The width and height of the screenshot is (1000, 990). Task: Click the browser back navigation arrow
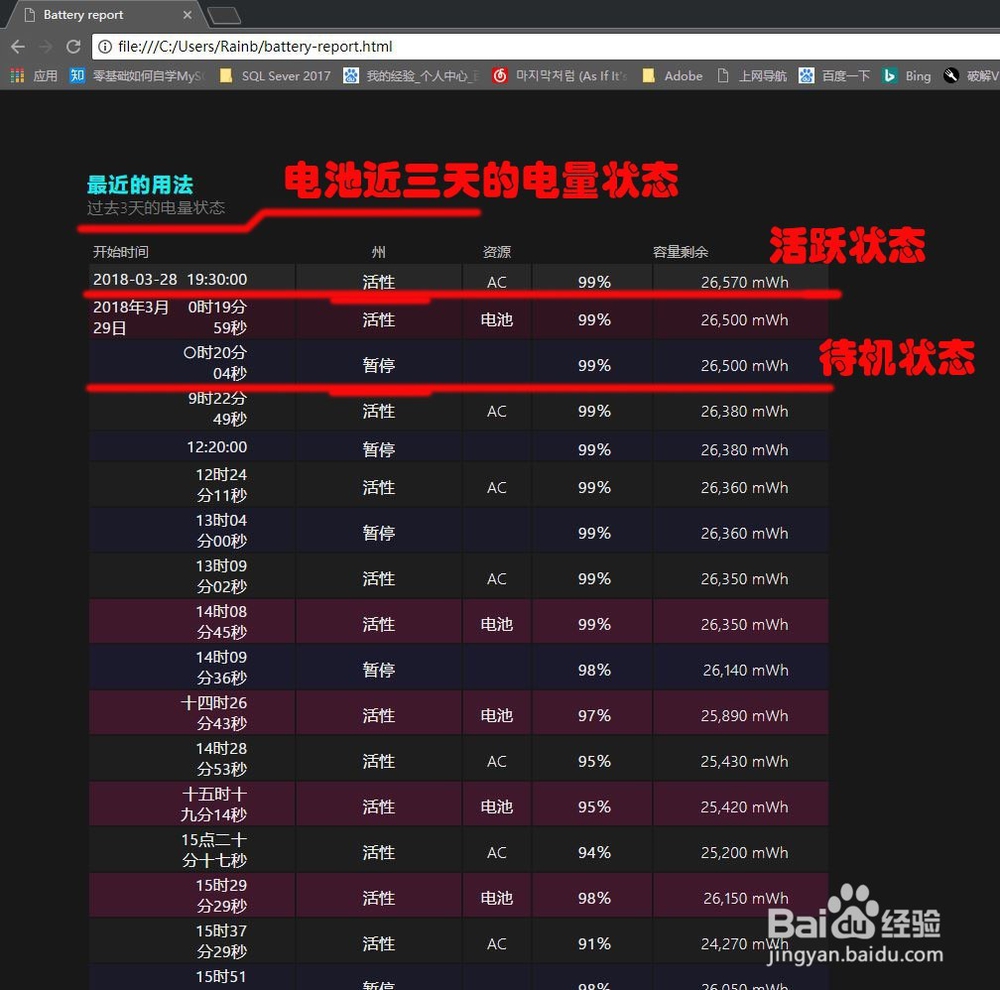(x=17, y=46)
